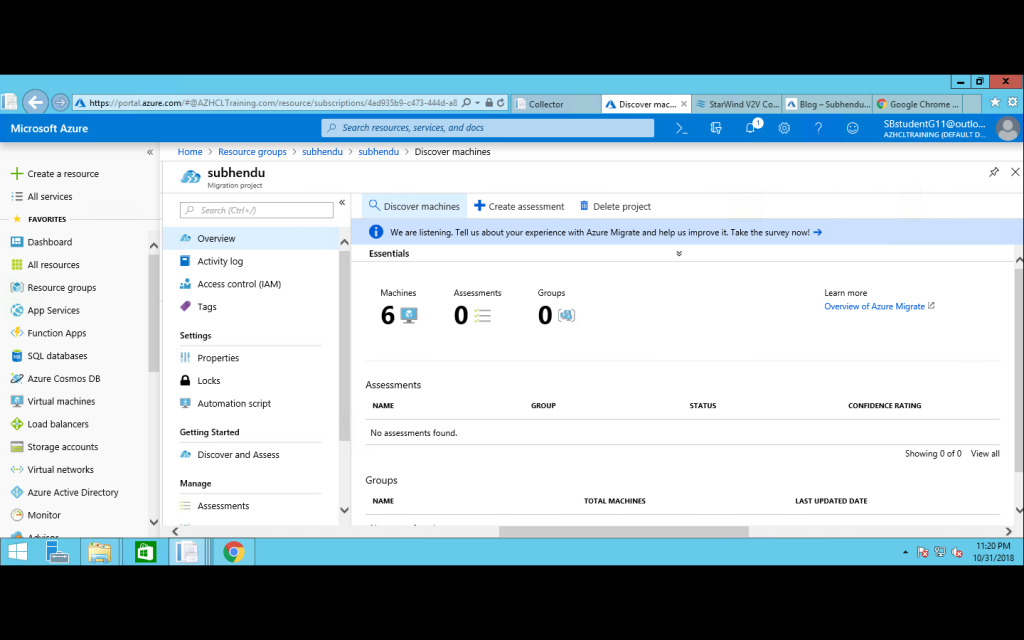Click View all assessments link
This screenshot has width=1024, height=640.
click(985, 453)
